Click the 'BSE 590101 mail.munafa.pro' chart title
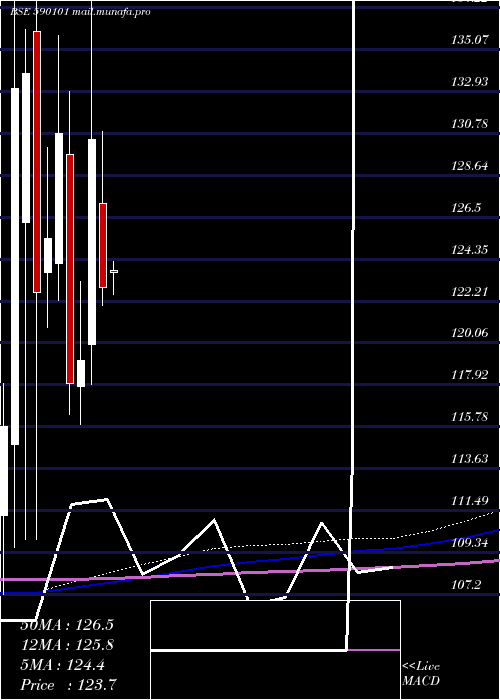The height and width of the screenshot is (700, 500). 80,12
